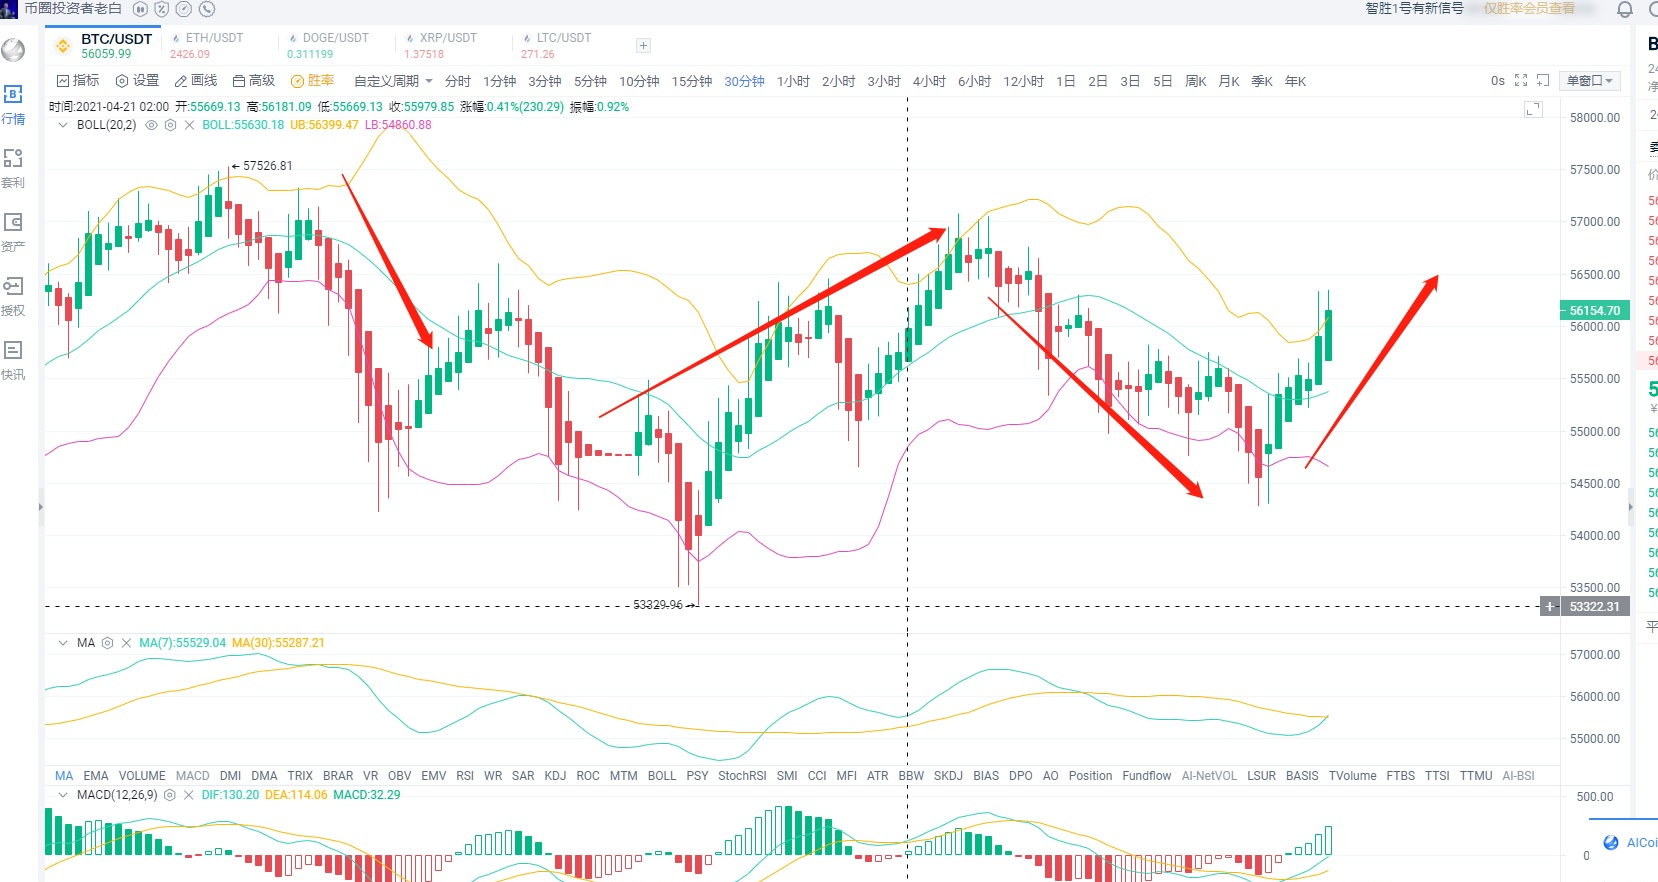The height and width of the screenshot is (882, 1658).
Task: Select the 4小时 timeframe
Action: (x=929, y=81)
